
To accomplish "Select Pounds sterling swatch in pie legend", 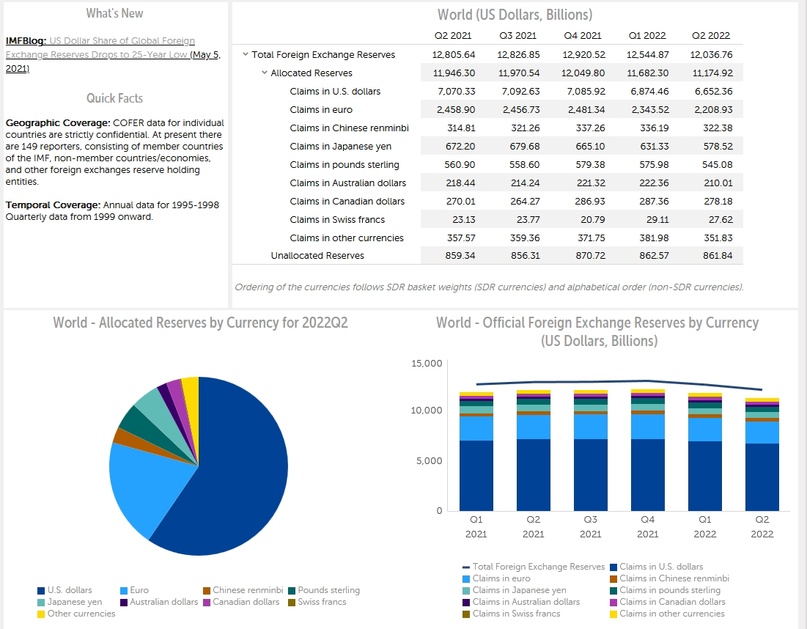I will tap(291, 591).
